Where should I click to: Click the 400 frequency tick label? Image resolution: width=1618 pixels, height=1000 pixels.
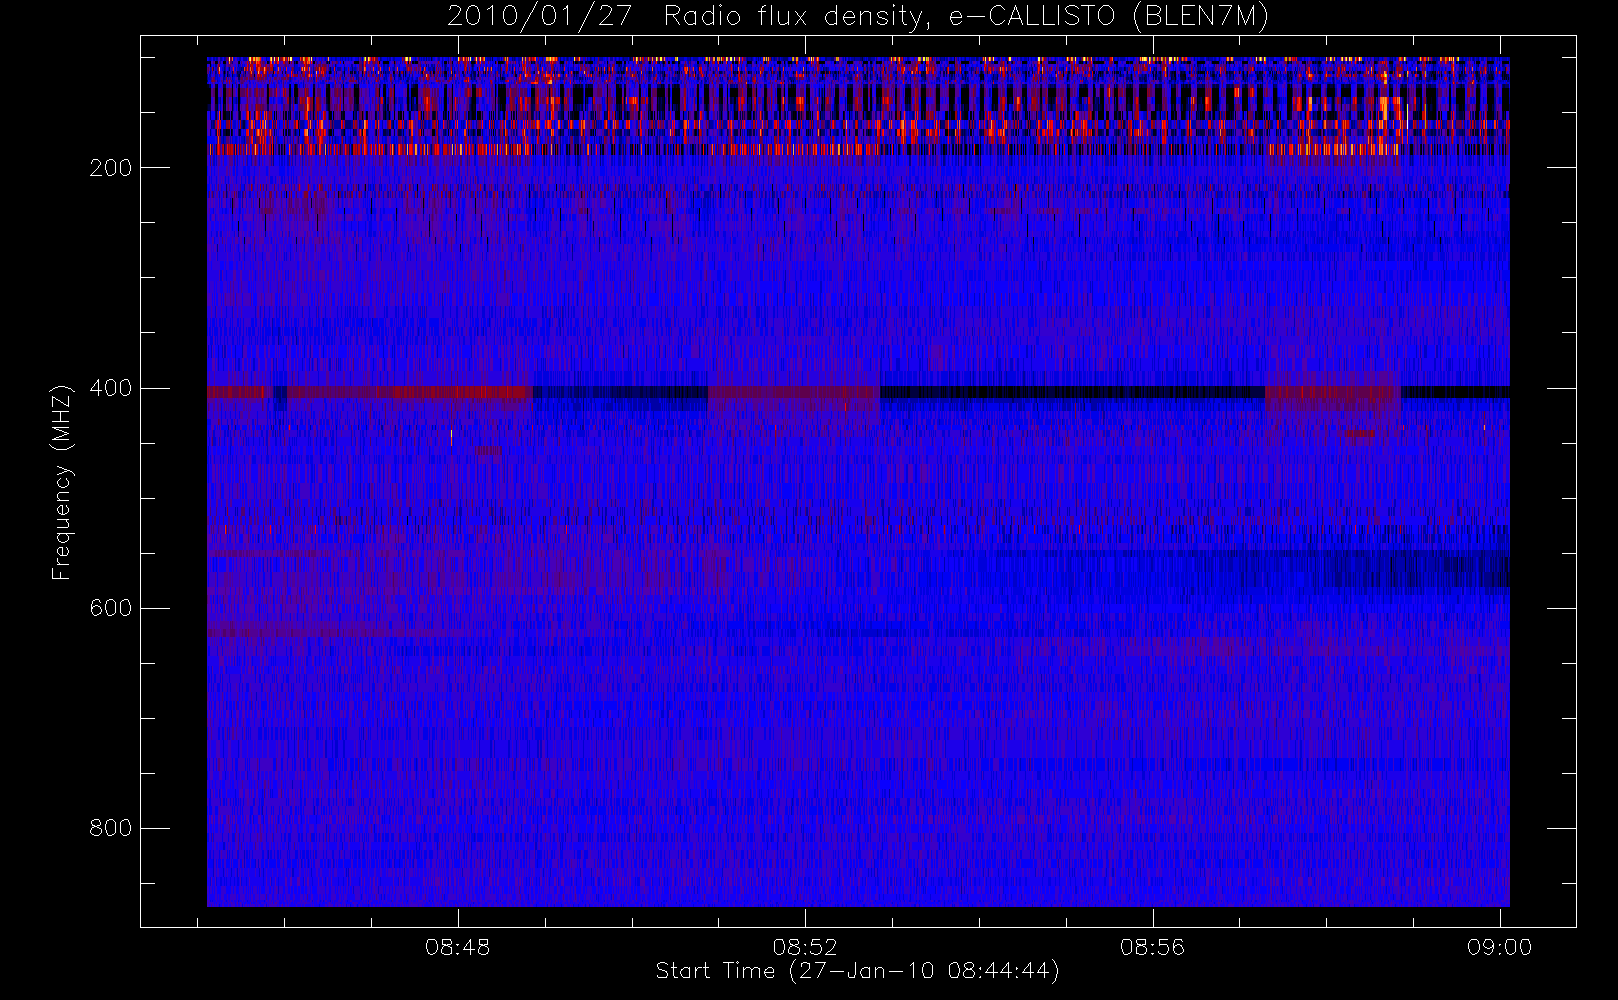pos(110,388)
